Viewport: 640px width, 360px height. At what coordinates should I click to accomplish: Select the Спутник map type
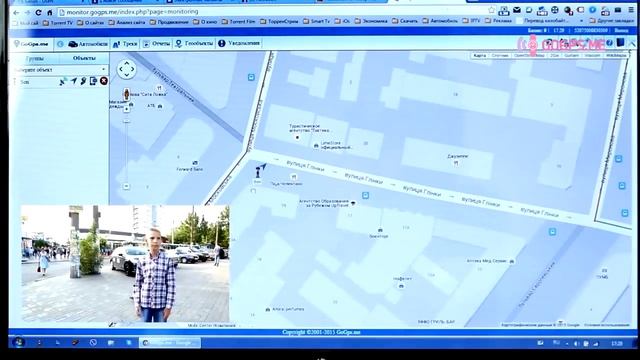point(500,56)
